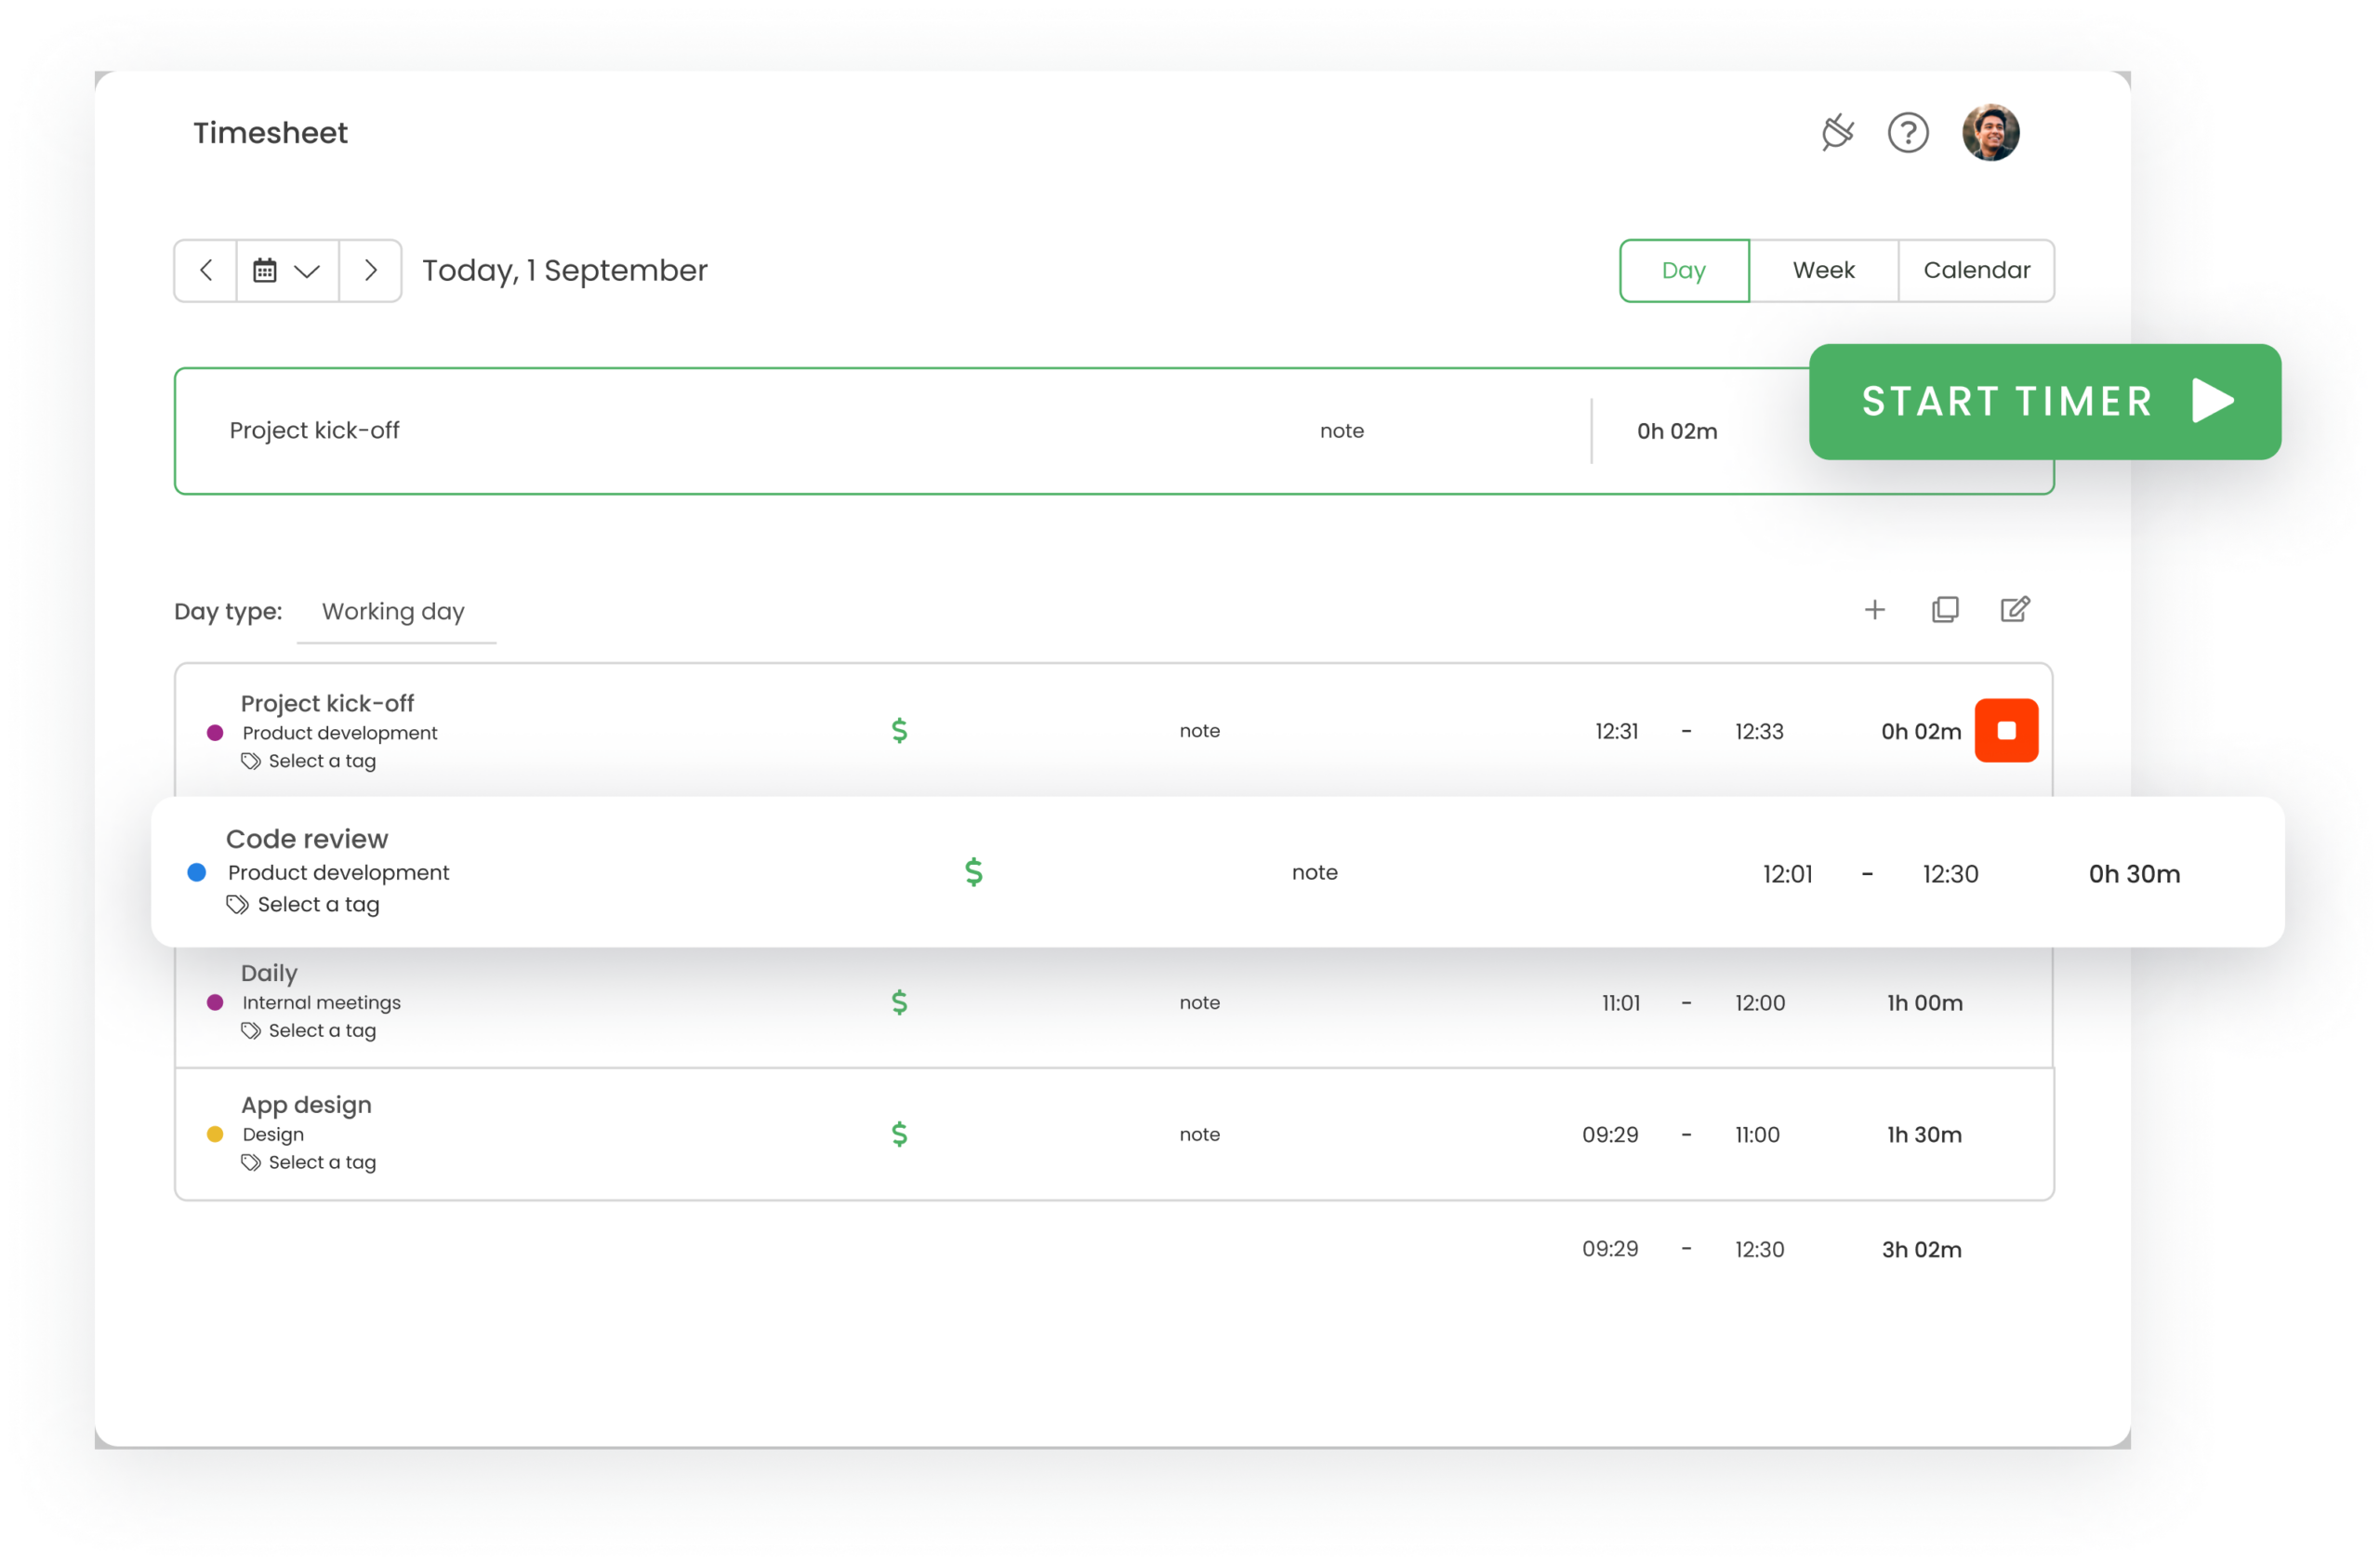Viewport: 2380px width, 1565px height.
Task: Click the blue project color dot on Code review
Action: coord(196,872)
